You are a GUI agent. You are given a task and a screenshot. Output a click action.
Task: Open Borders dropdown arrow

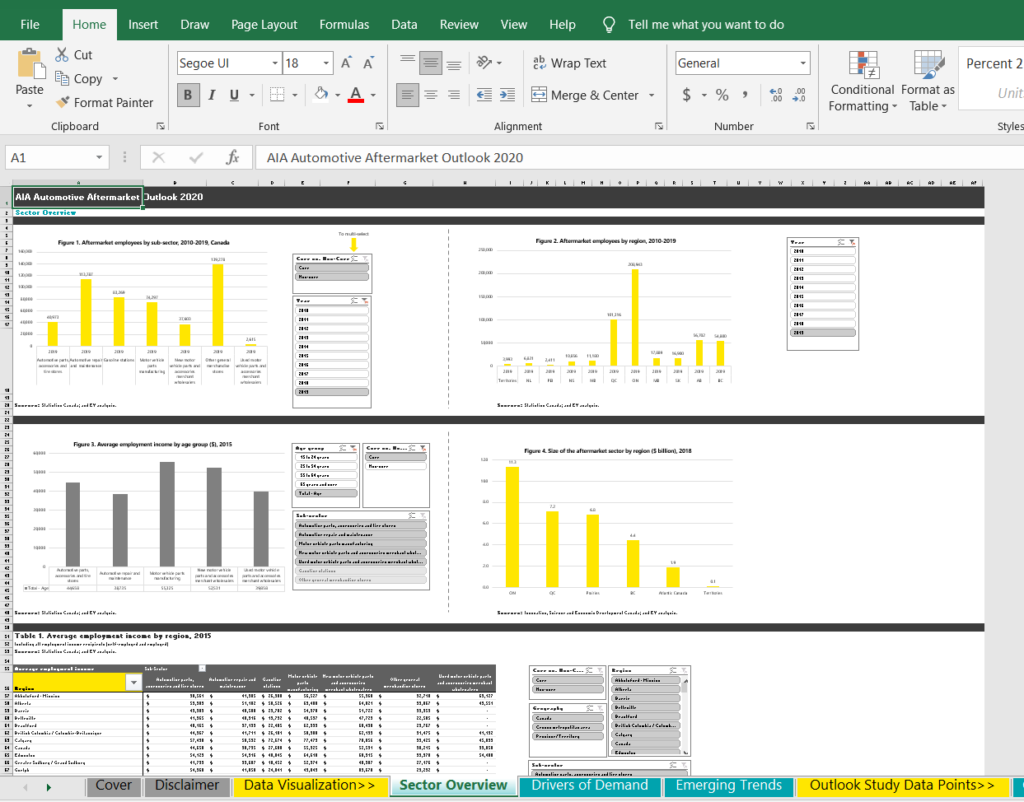295,95
